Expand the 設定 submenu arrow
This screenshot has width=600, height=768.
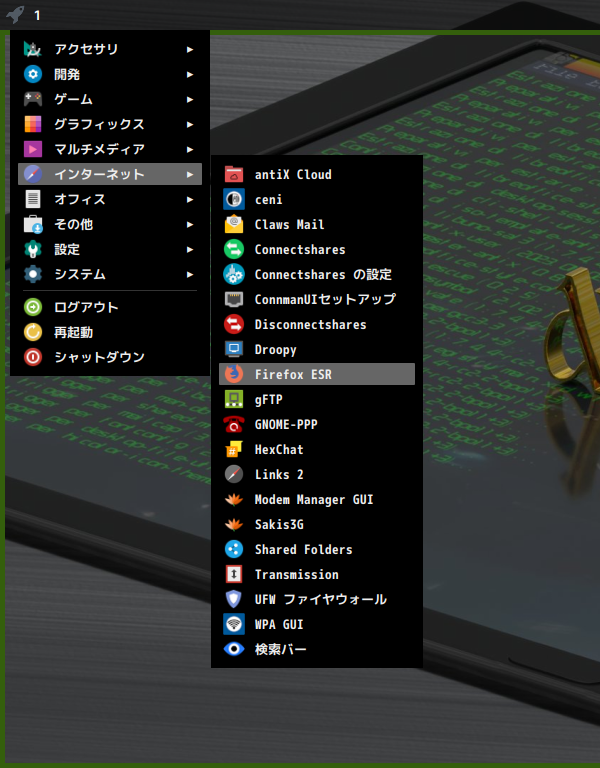pos(190,249)
